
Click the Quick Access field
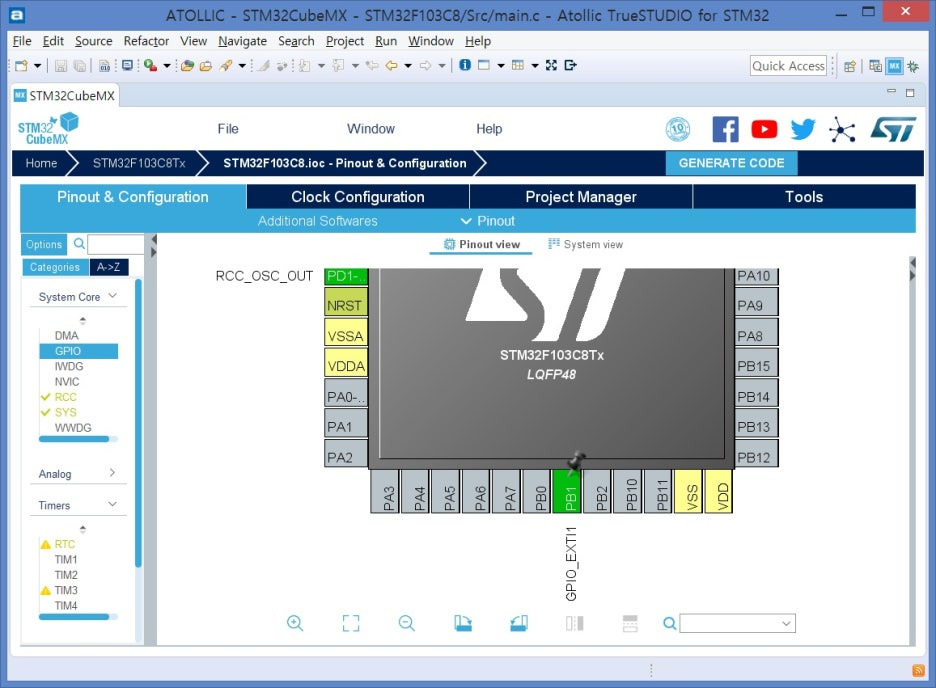788,66
